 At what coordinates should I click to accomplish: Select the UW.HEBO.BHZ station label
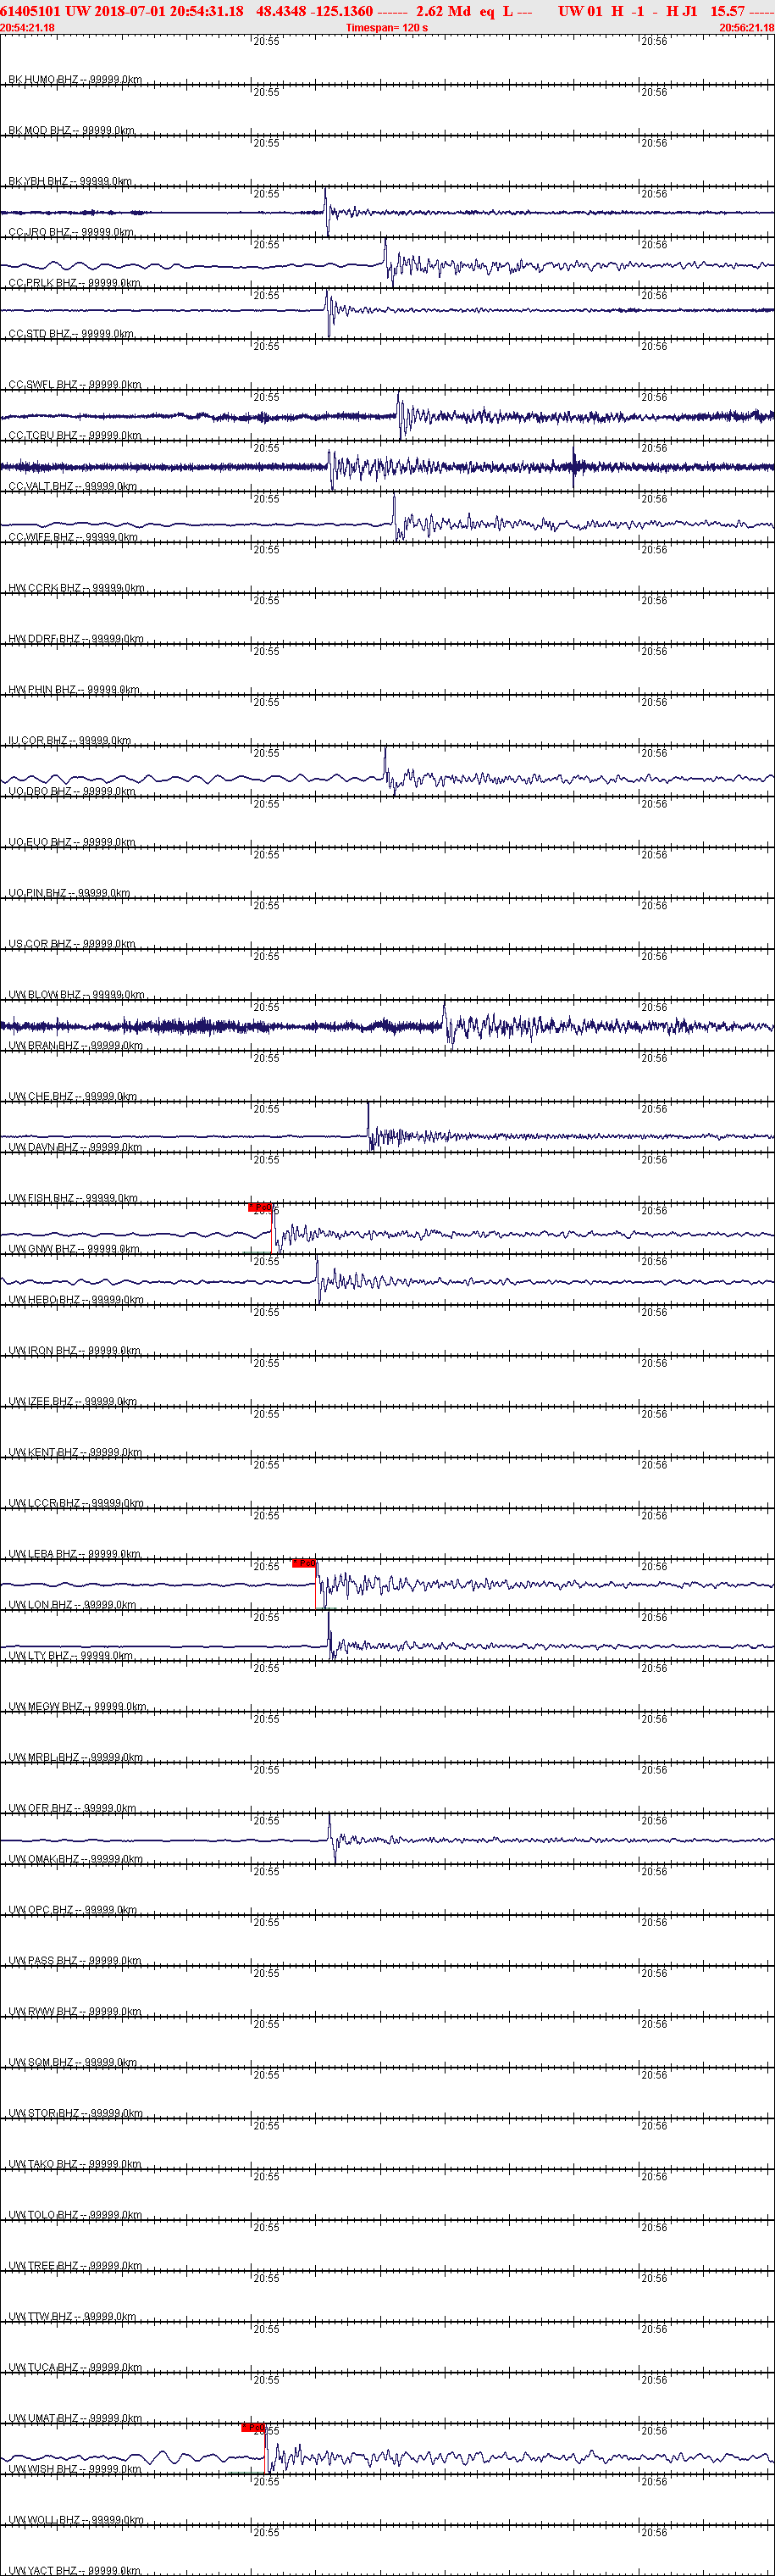coord(76,1300)
